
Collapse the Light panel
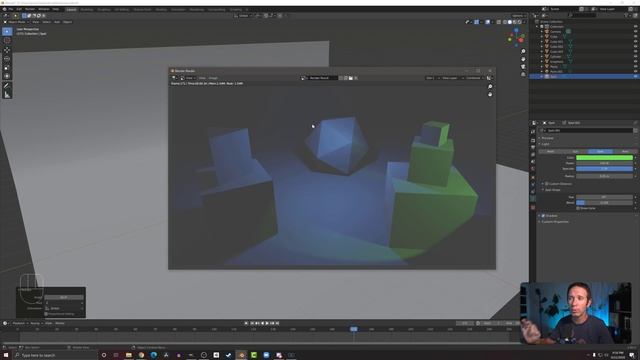[x=545, y=144]
